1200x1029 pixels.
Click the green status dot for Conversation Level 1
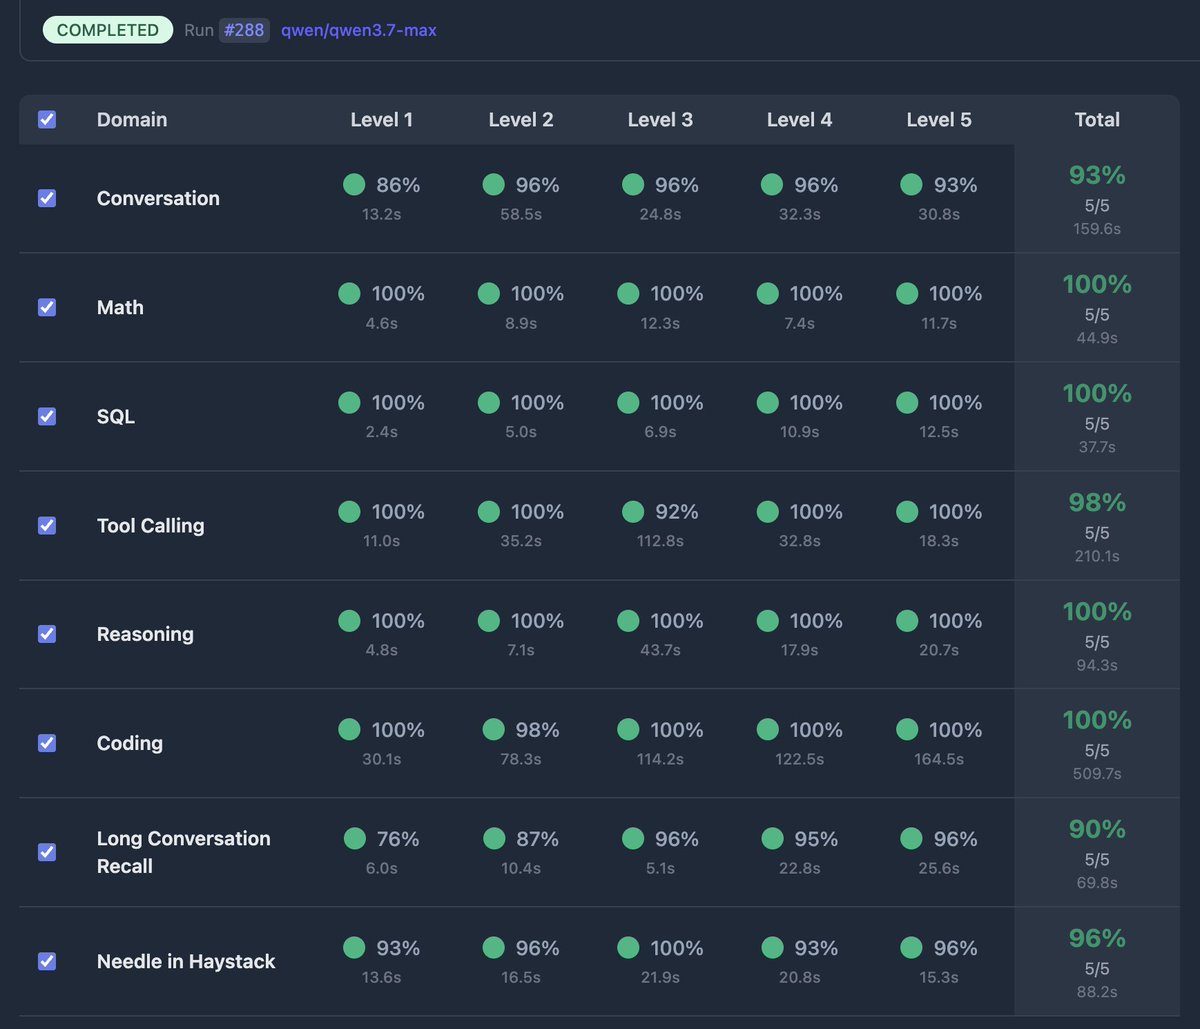pos(354,184)
